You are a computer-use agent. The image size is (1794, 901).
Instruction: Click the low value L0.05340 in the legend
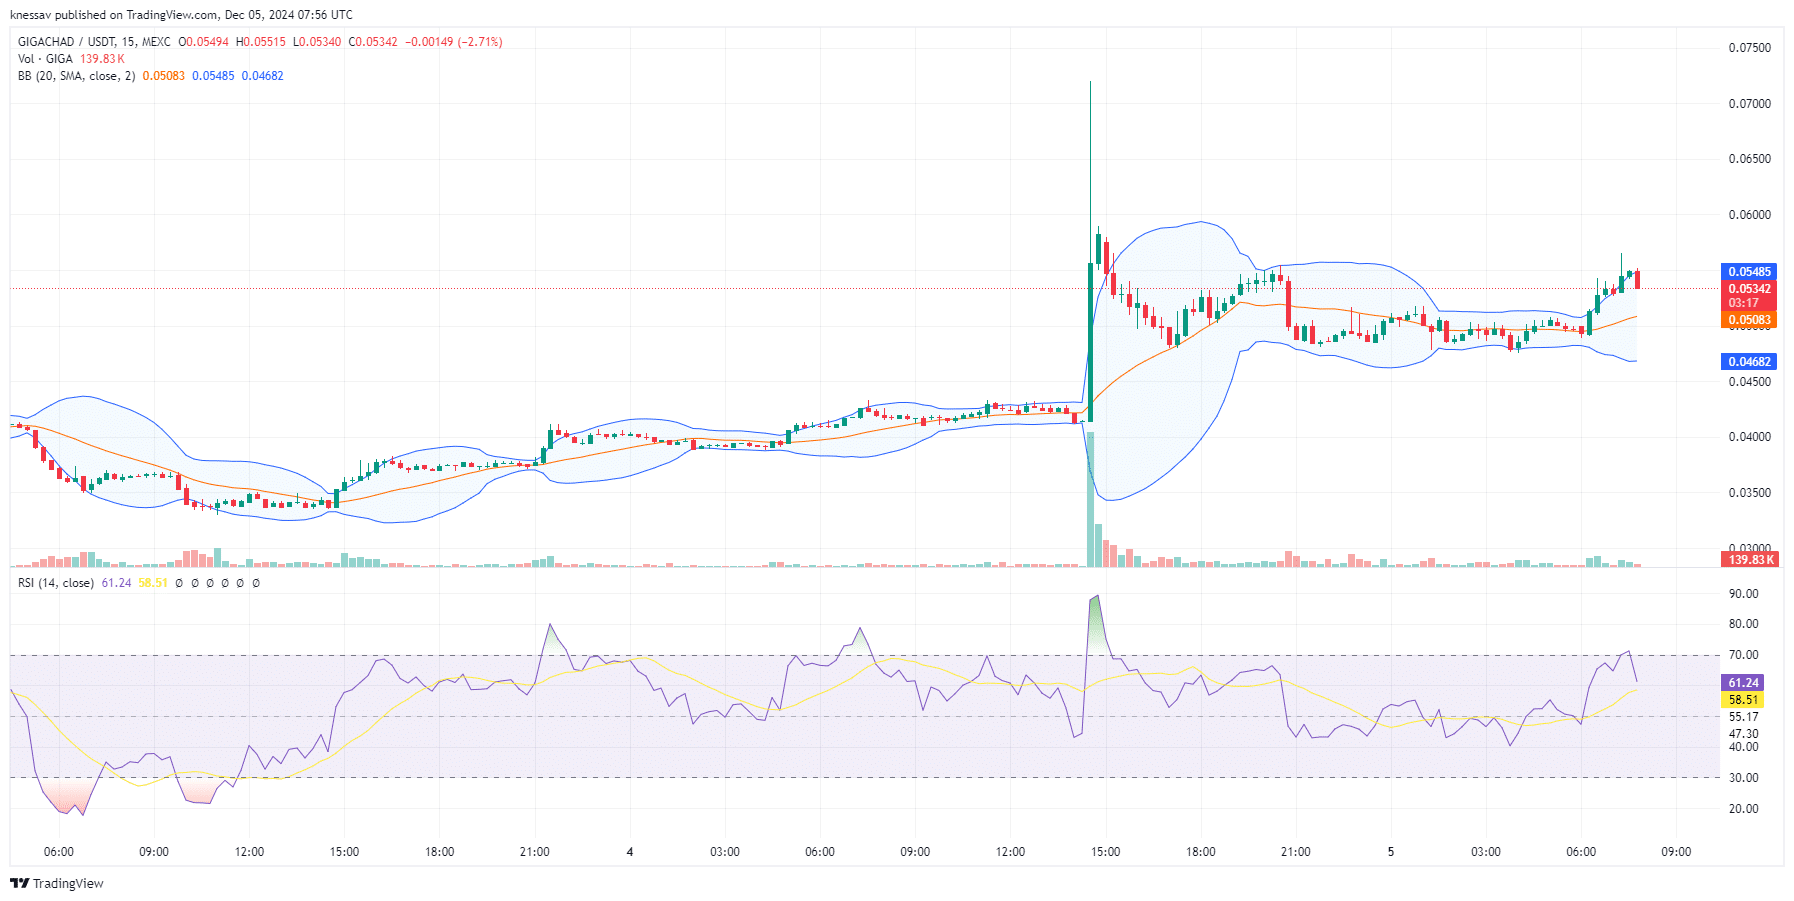[316, 42]
